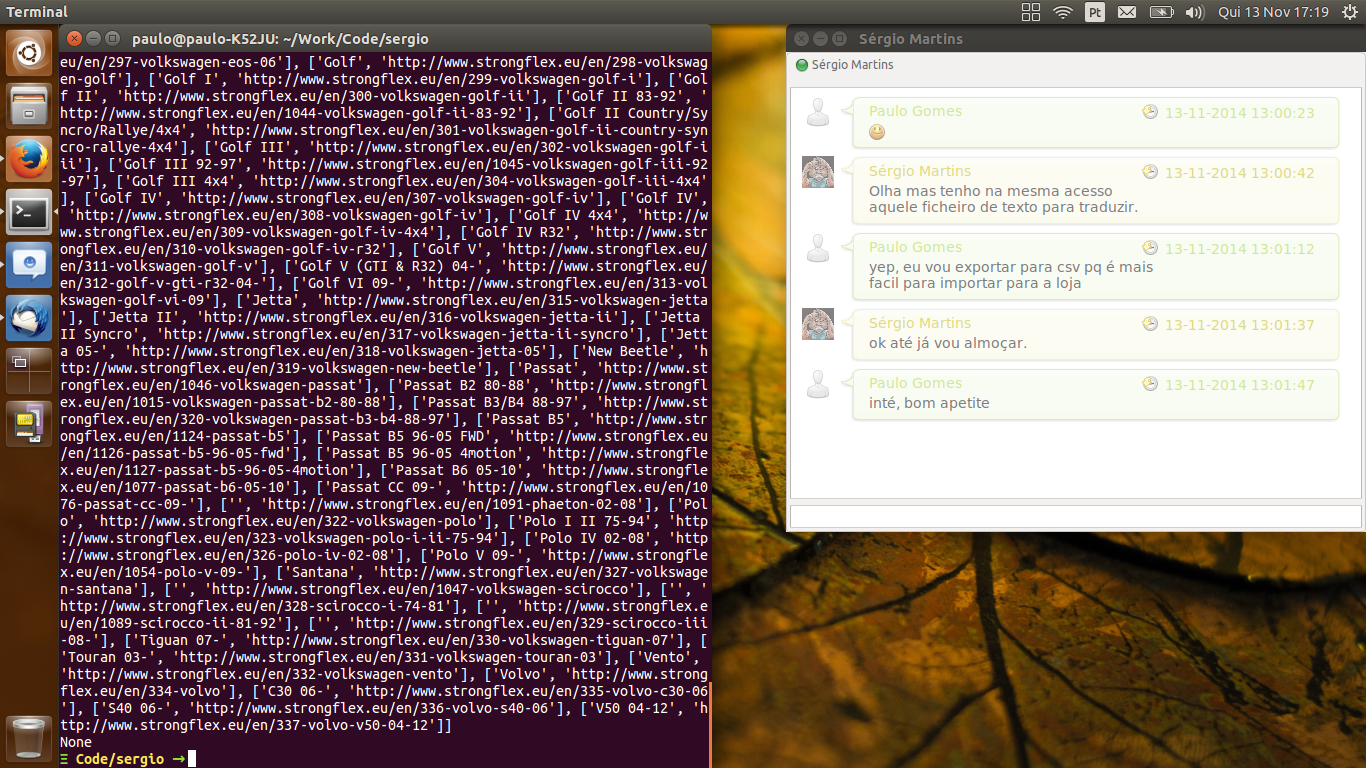Screen dimensions: 1366x768
Task: Click the timestamp 13-11-2014 13:01:37
Action: 1240,325
